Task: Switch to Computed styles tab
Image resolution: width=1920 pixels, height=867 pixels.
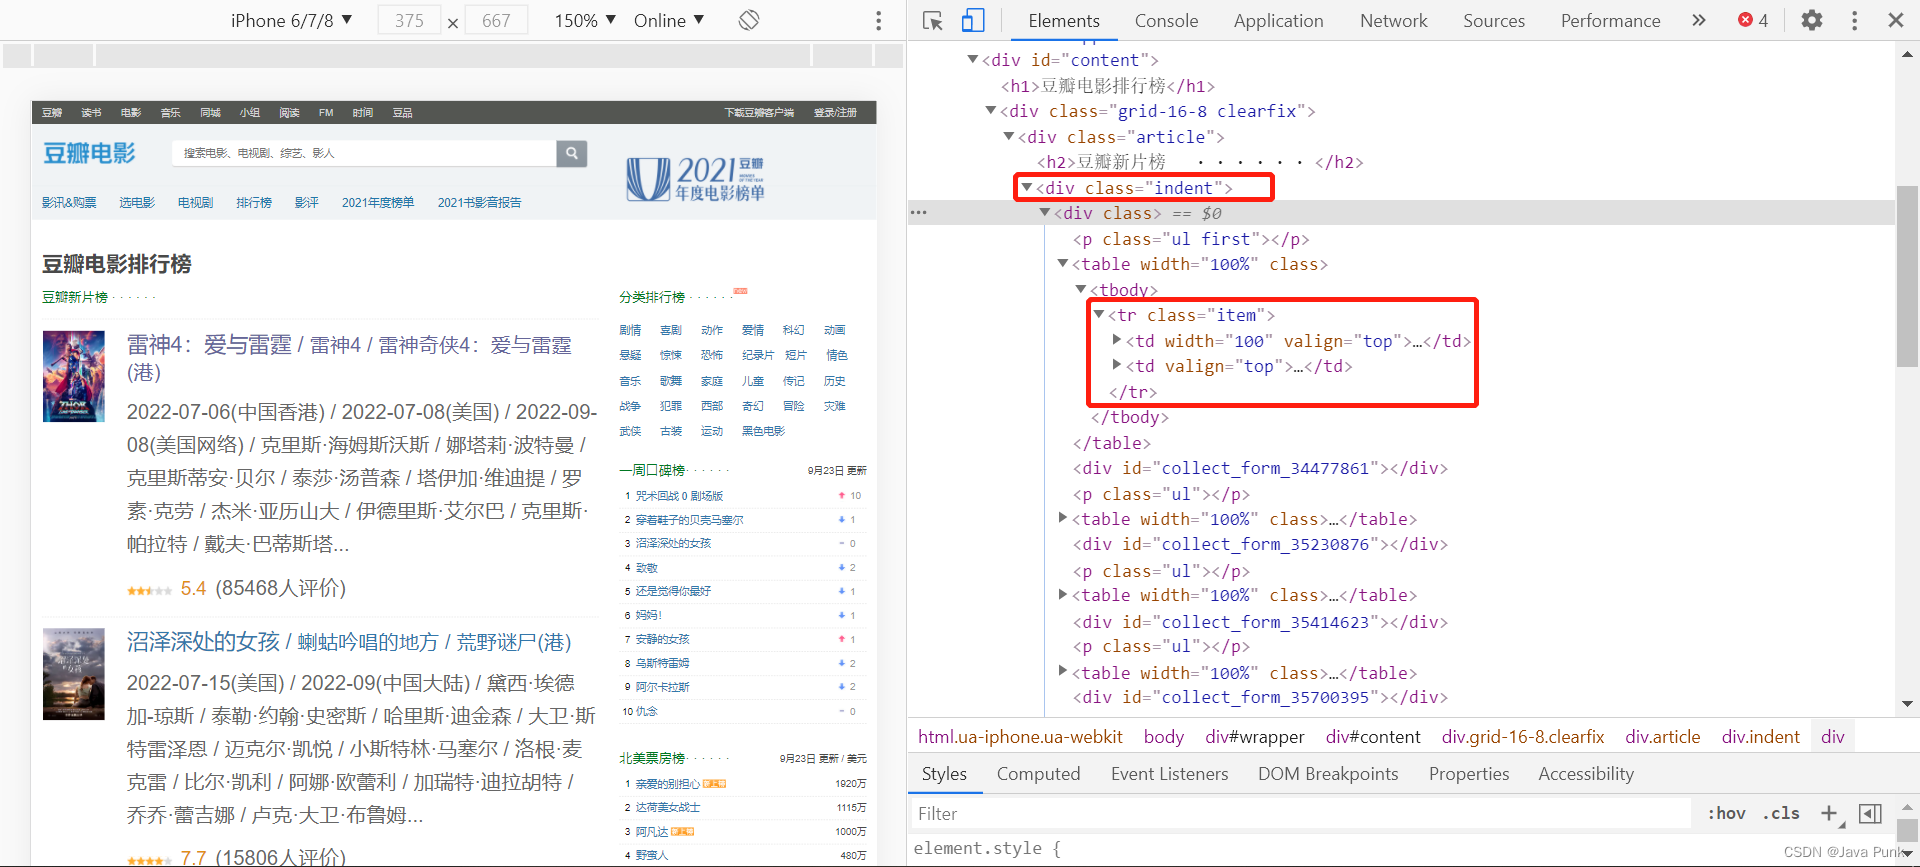Action: point(1038,774)
